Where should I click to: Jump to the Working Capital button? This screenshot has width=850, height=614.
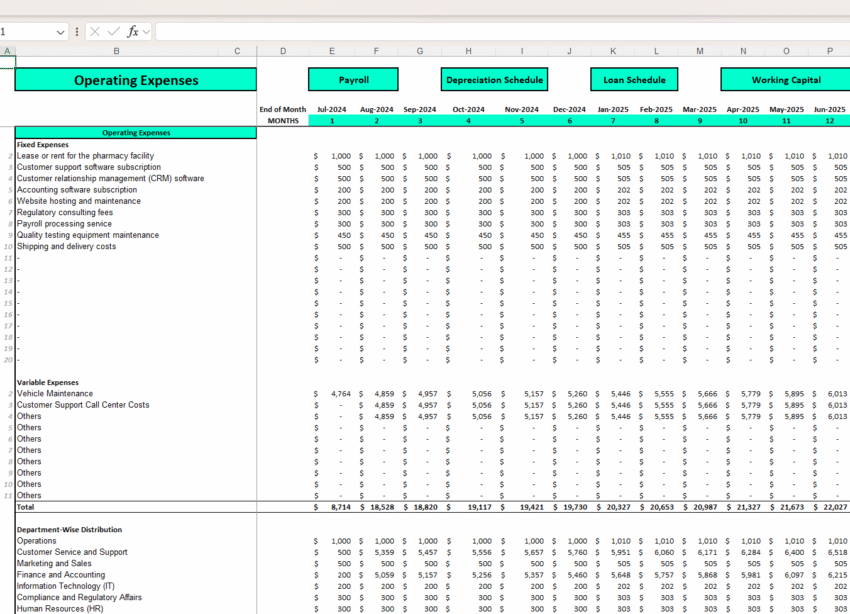785,80
